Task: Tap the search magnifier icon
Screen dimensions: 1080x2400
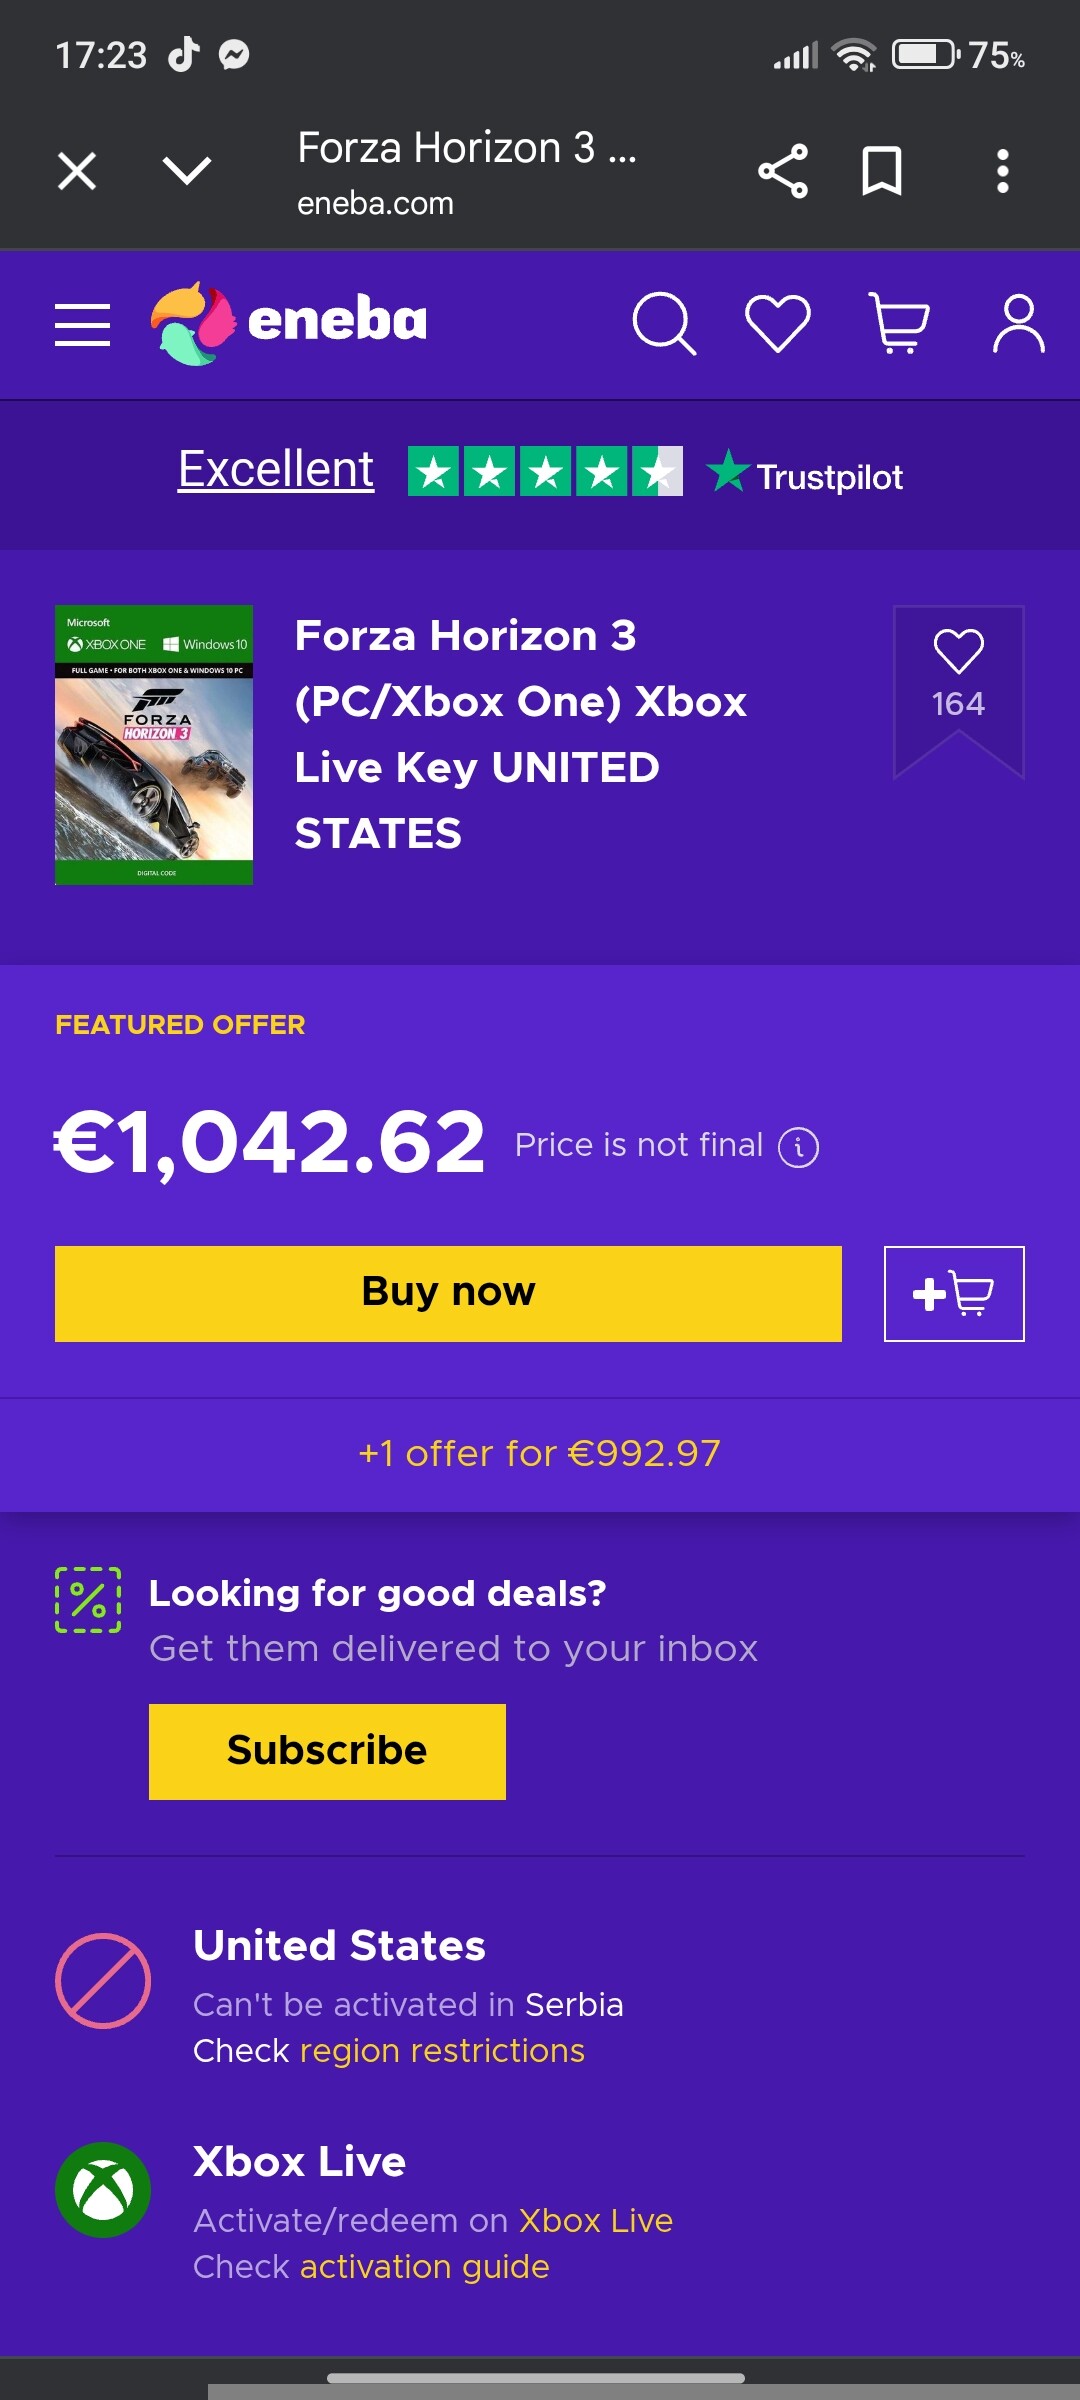Action: click(x=664, y=324)
